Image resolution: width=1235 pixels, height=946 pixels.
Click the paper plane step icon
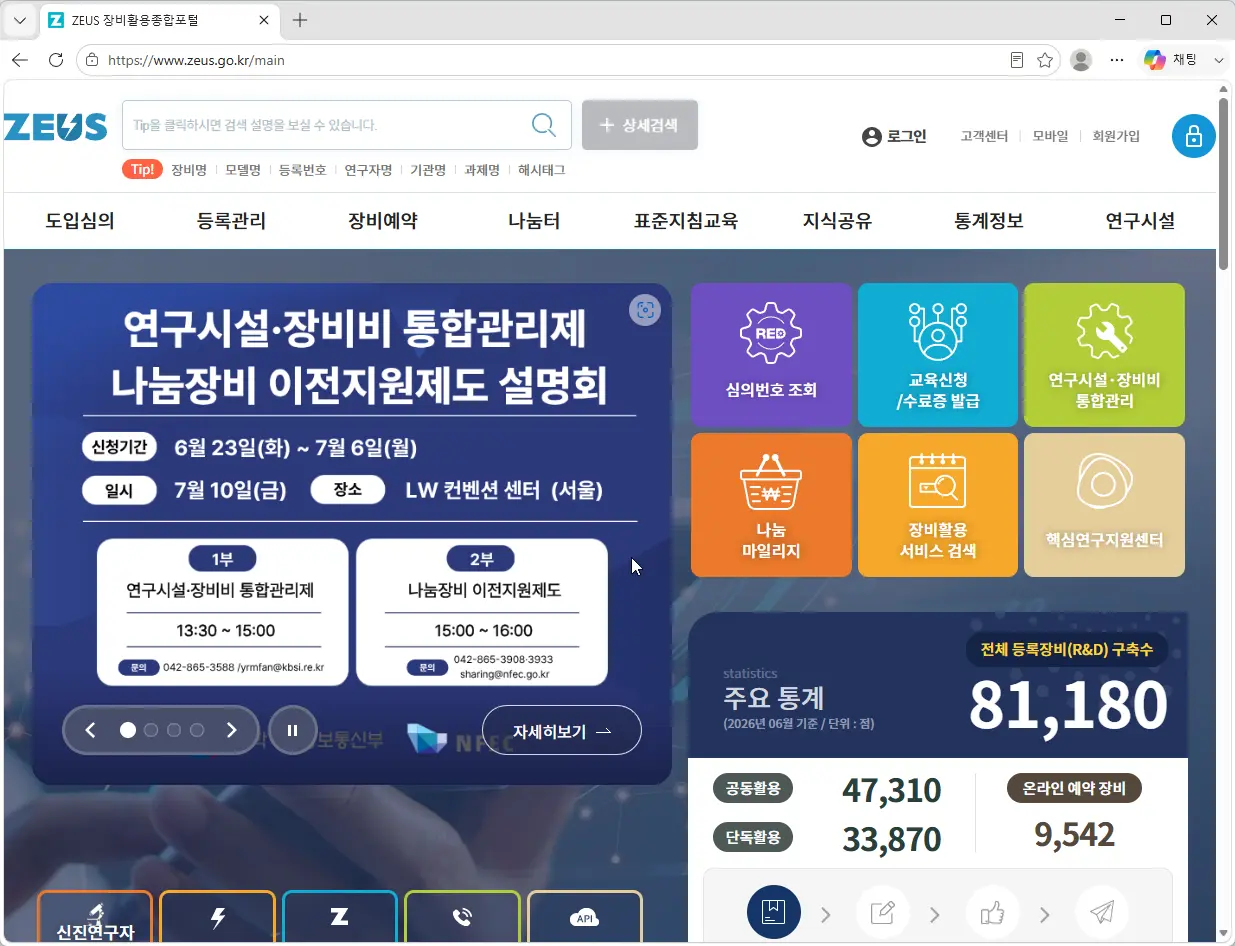[1102, 912]
